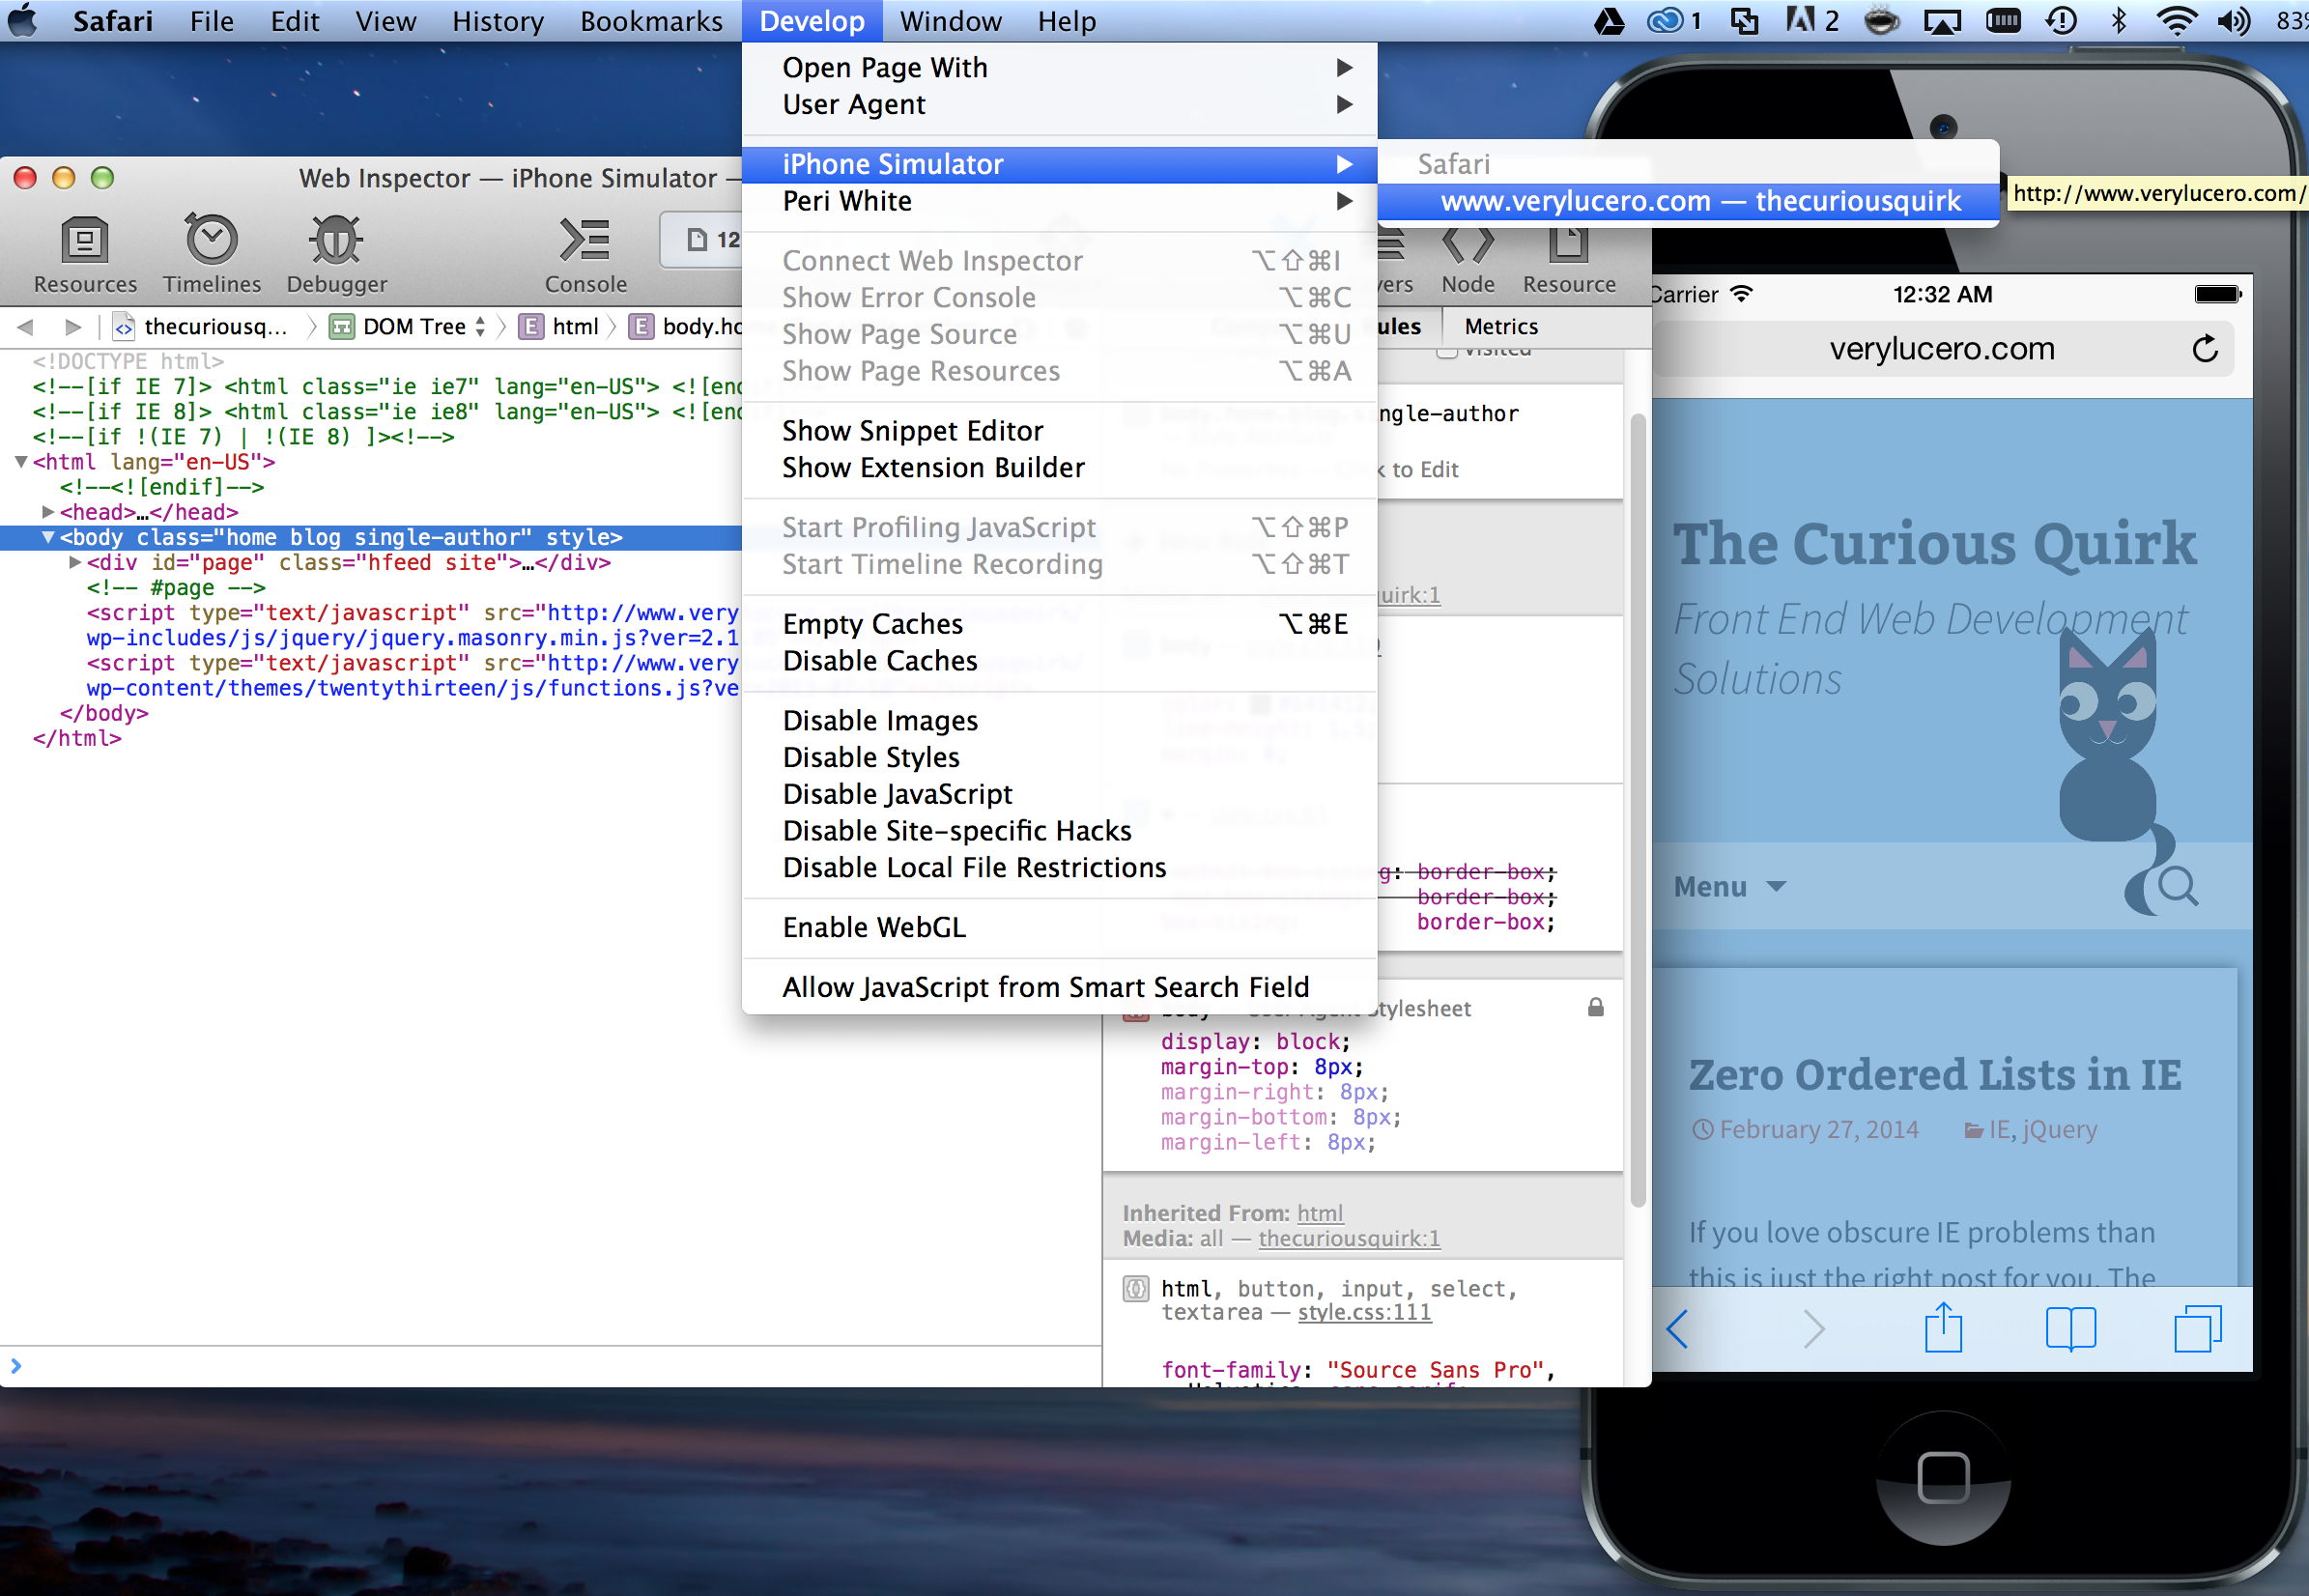This screenshot has width=2309, height=1596.
Task: Click the styles sidebar vertical scrollbar
Action: pos(1637,810)
